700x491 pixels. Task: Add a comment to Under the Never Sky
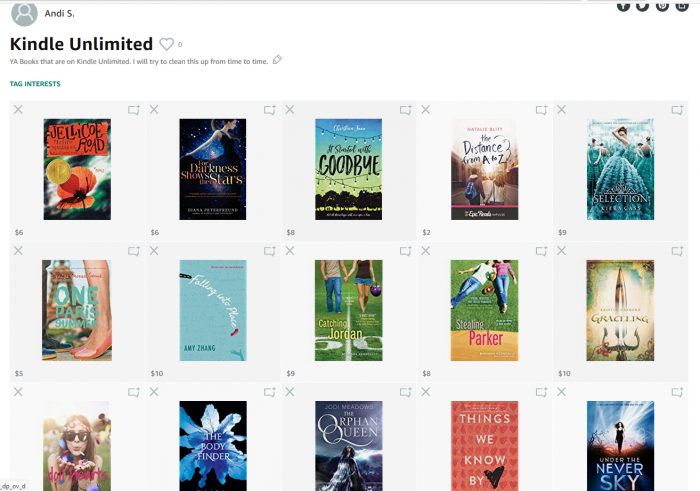pyautogui.click(x=677, y=392)
